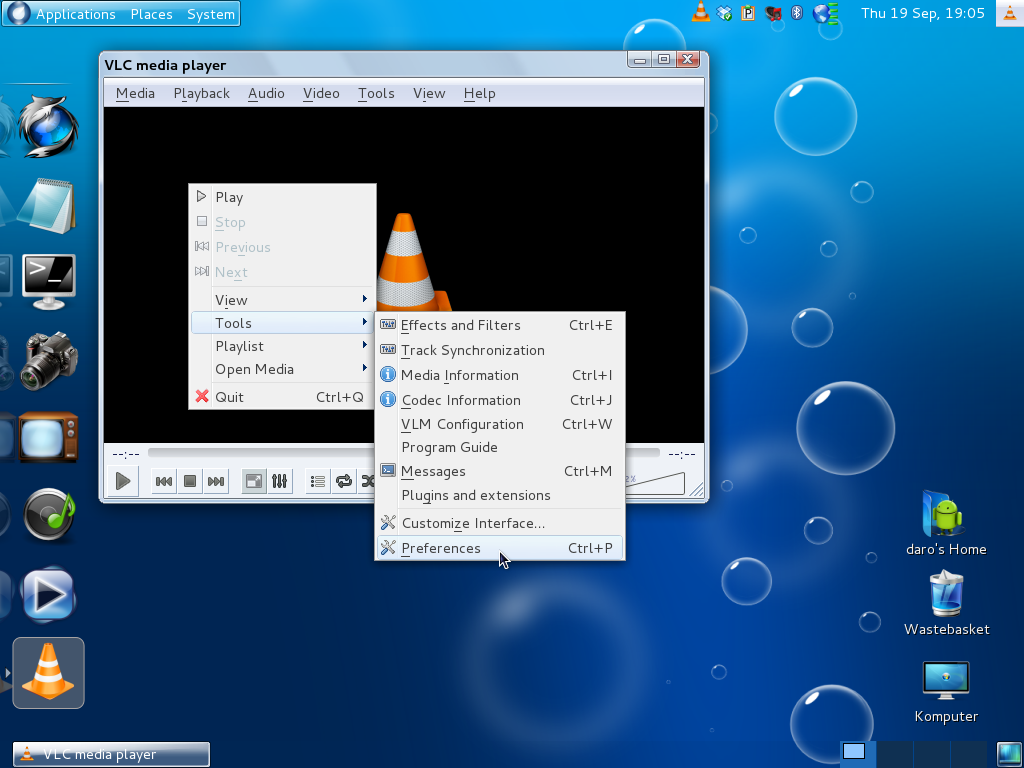
Task: Open the Wastebasket desktop icon
Action: pos(945,596)
